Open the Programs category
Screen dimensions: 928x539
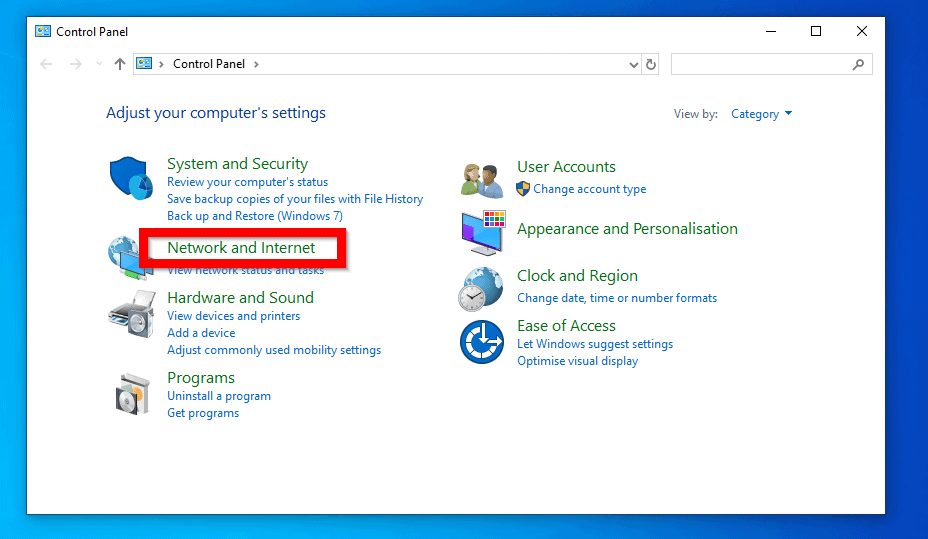tap(201, 377)
